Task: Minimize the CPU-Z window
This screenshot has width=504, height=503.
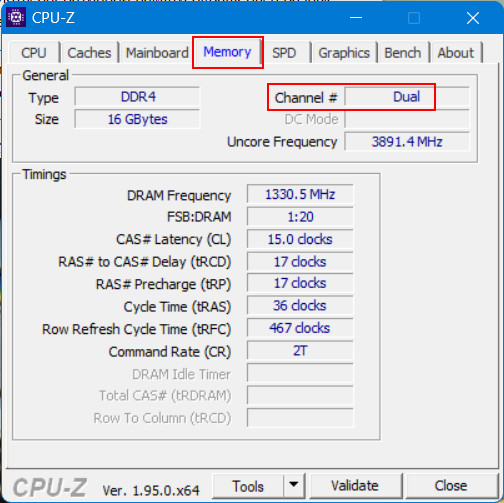Action: [356, 18]
